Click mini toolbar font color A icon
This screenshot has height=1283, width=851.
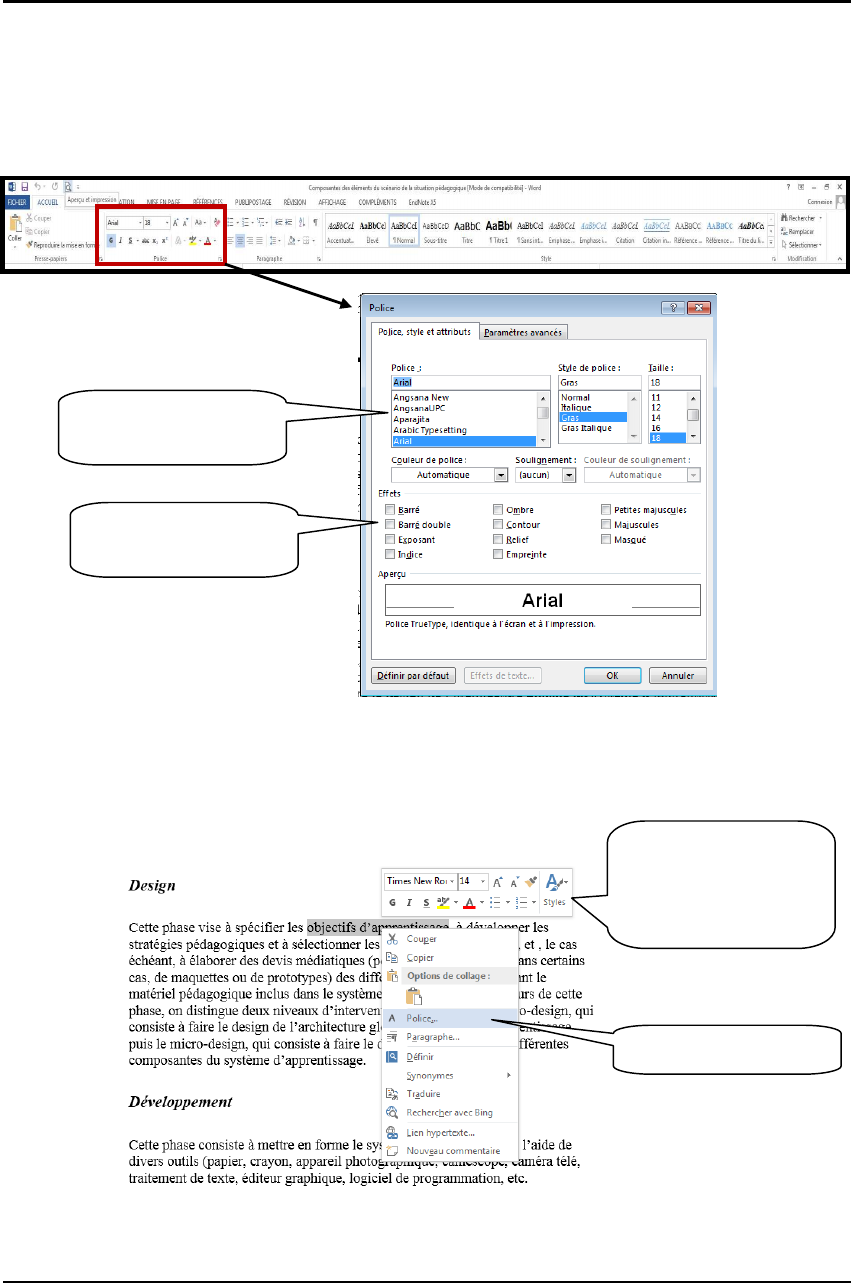click(469, 902)
